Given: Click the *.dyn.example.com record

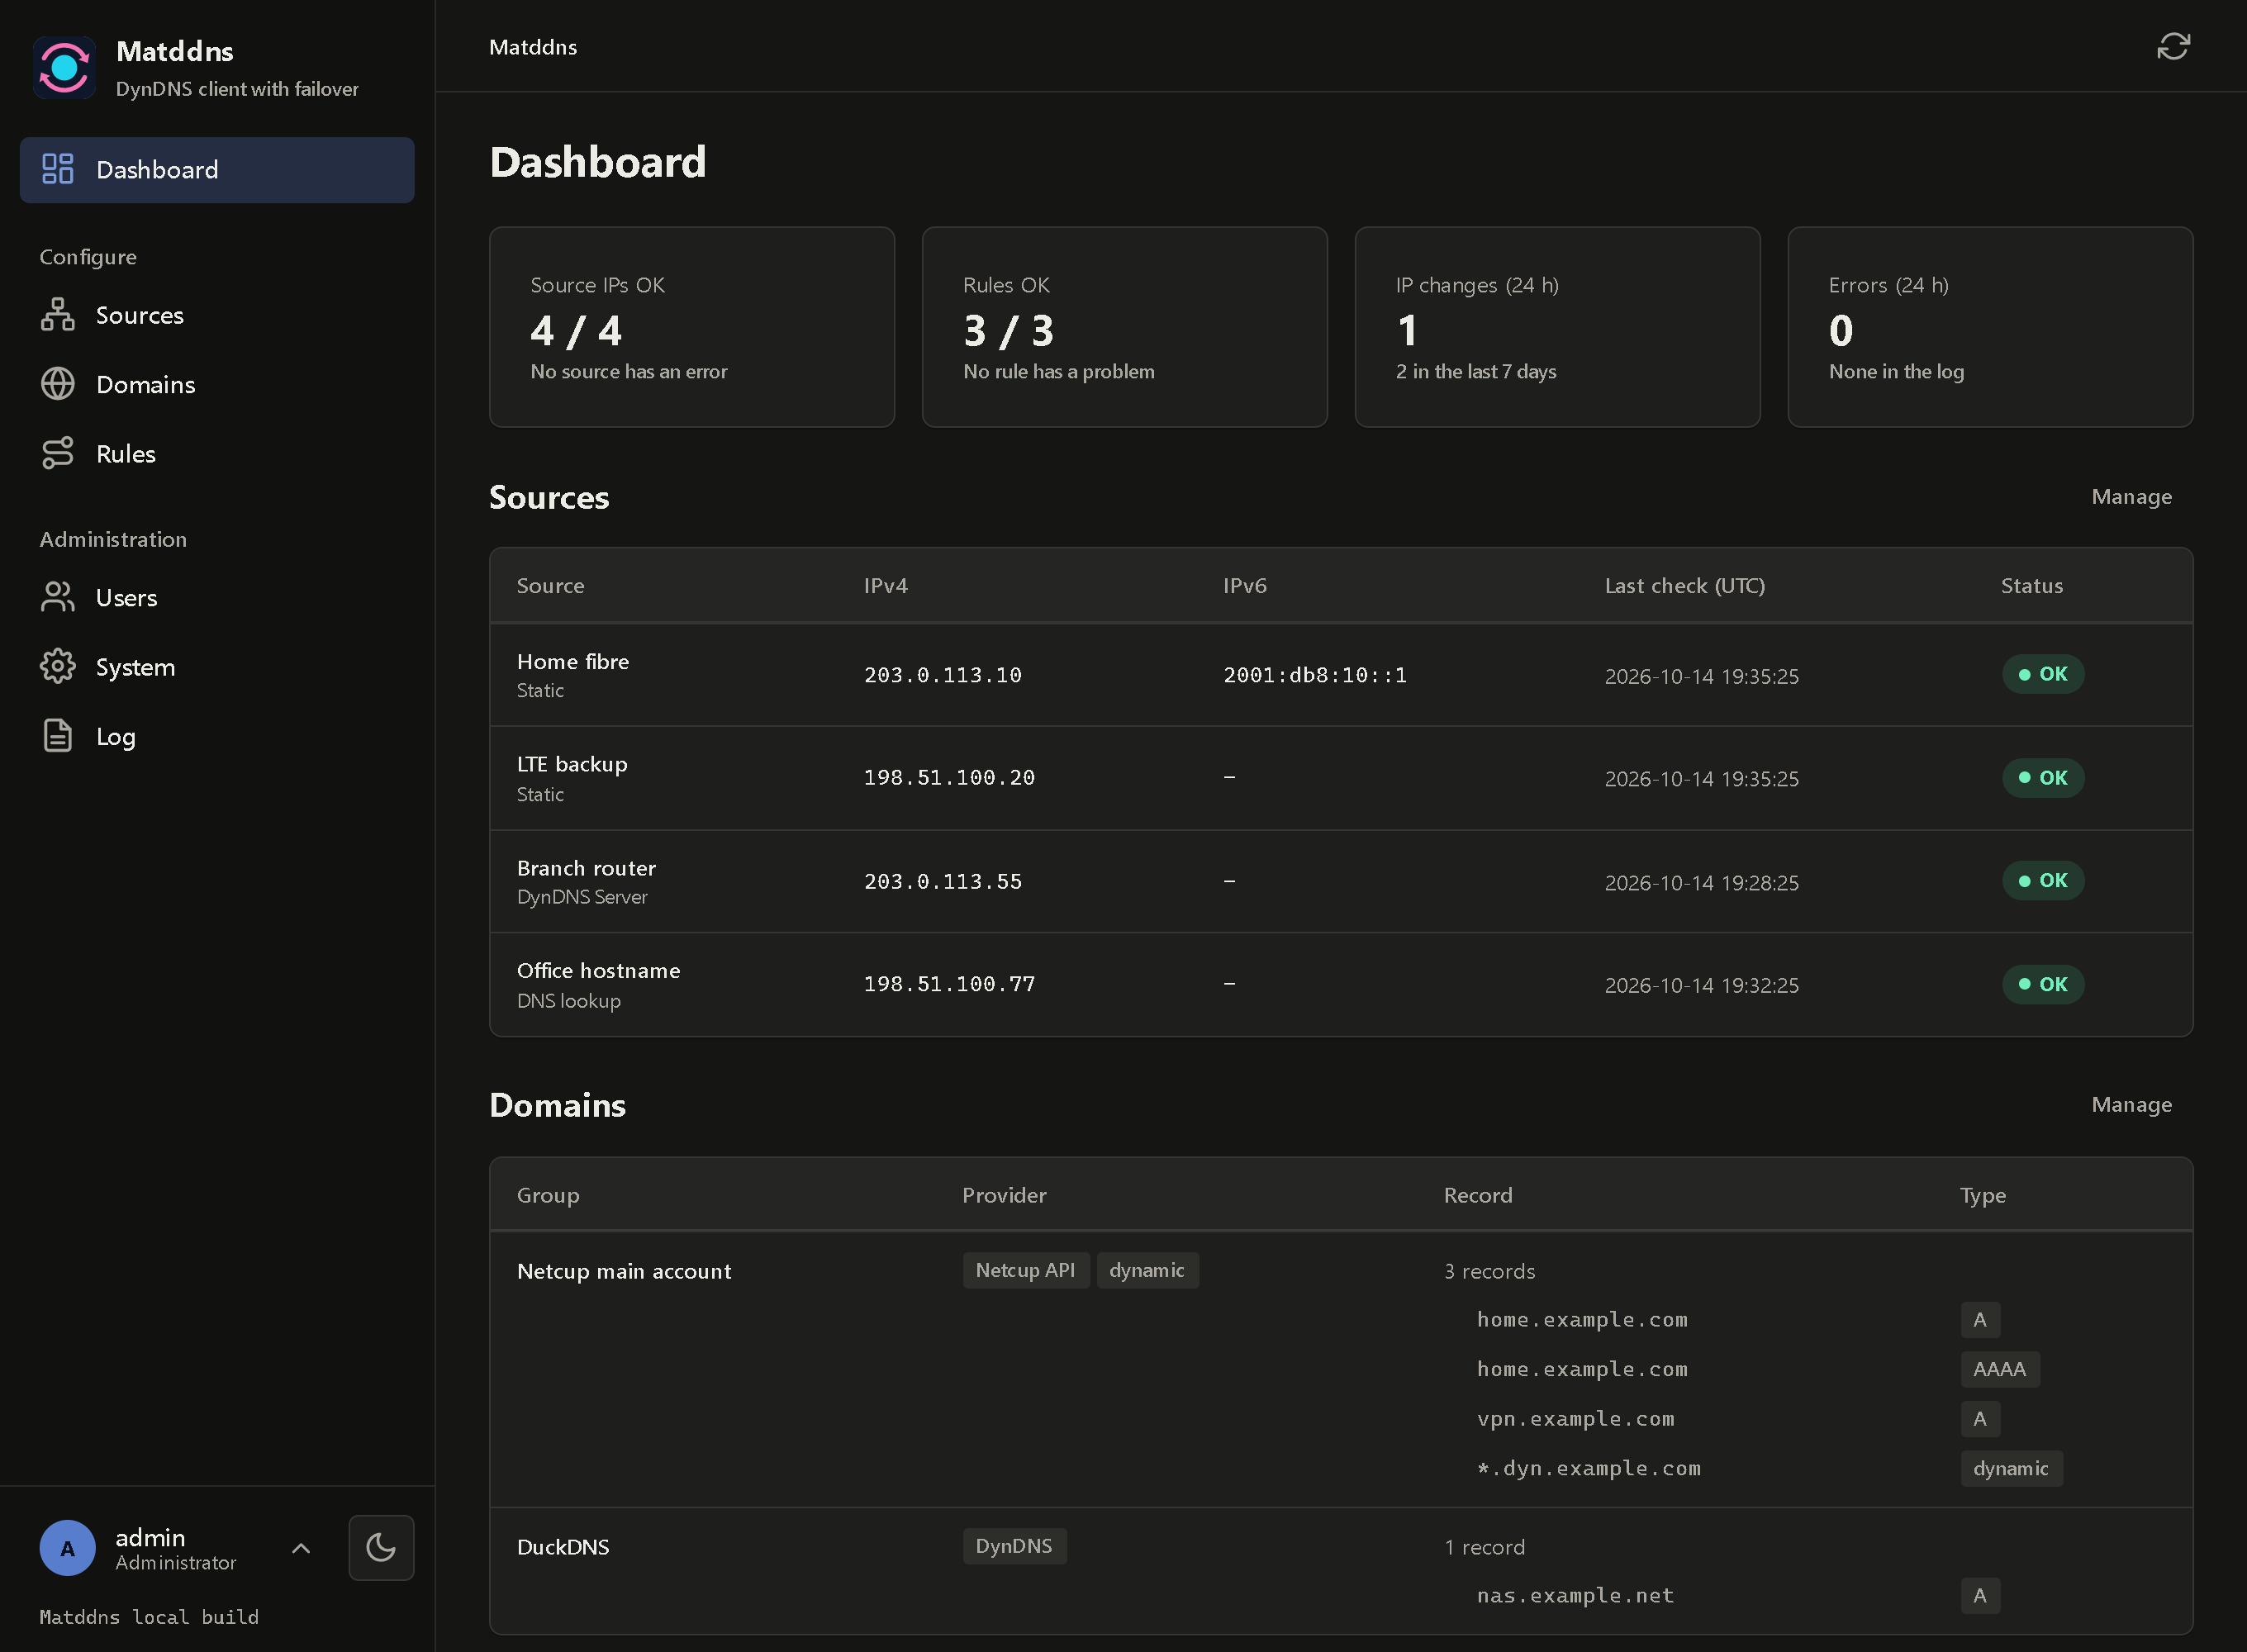Looking at the screenshot, I should (1589, 1469).
